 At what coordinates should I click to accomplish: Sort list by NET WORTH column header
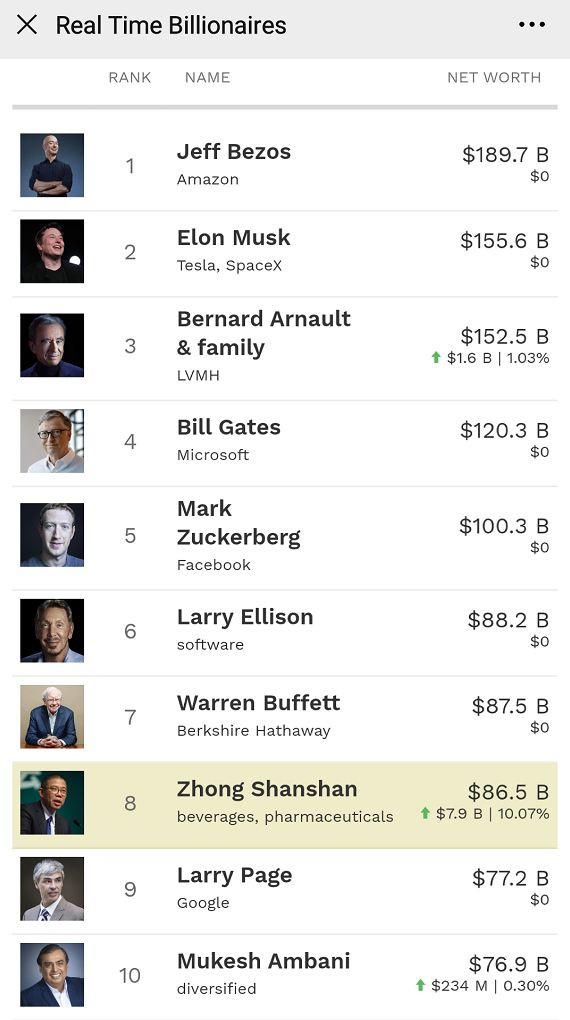[494, 77]
